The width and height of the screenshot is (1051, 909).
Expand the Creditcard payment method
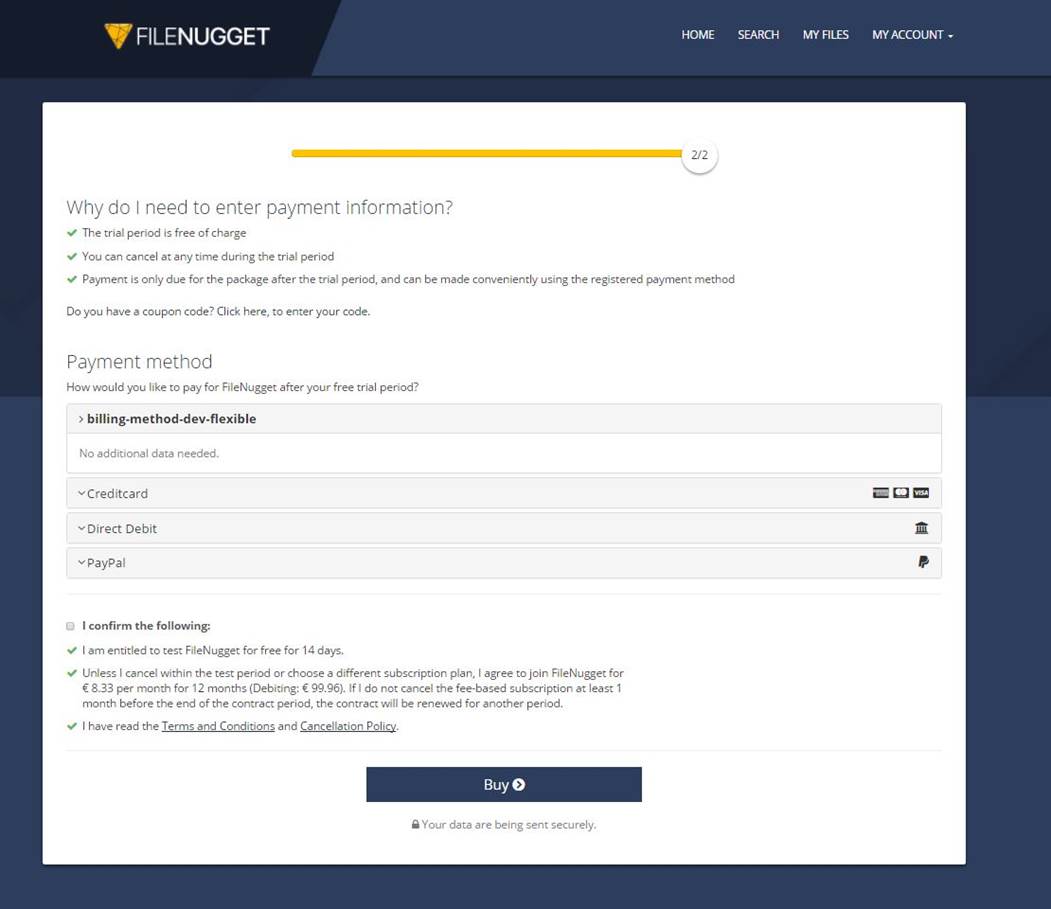(503, 493)
